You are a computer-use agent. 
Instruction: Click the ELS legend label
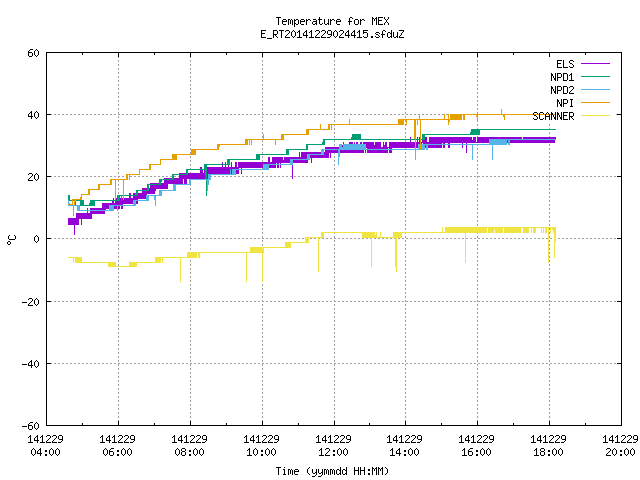(x=565, y=64)
